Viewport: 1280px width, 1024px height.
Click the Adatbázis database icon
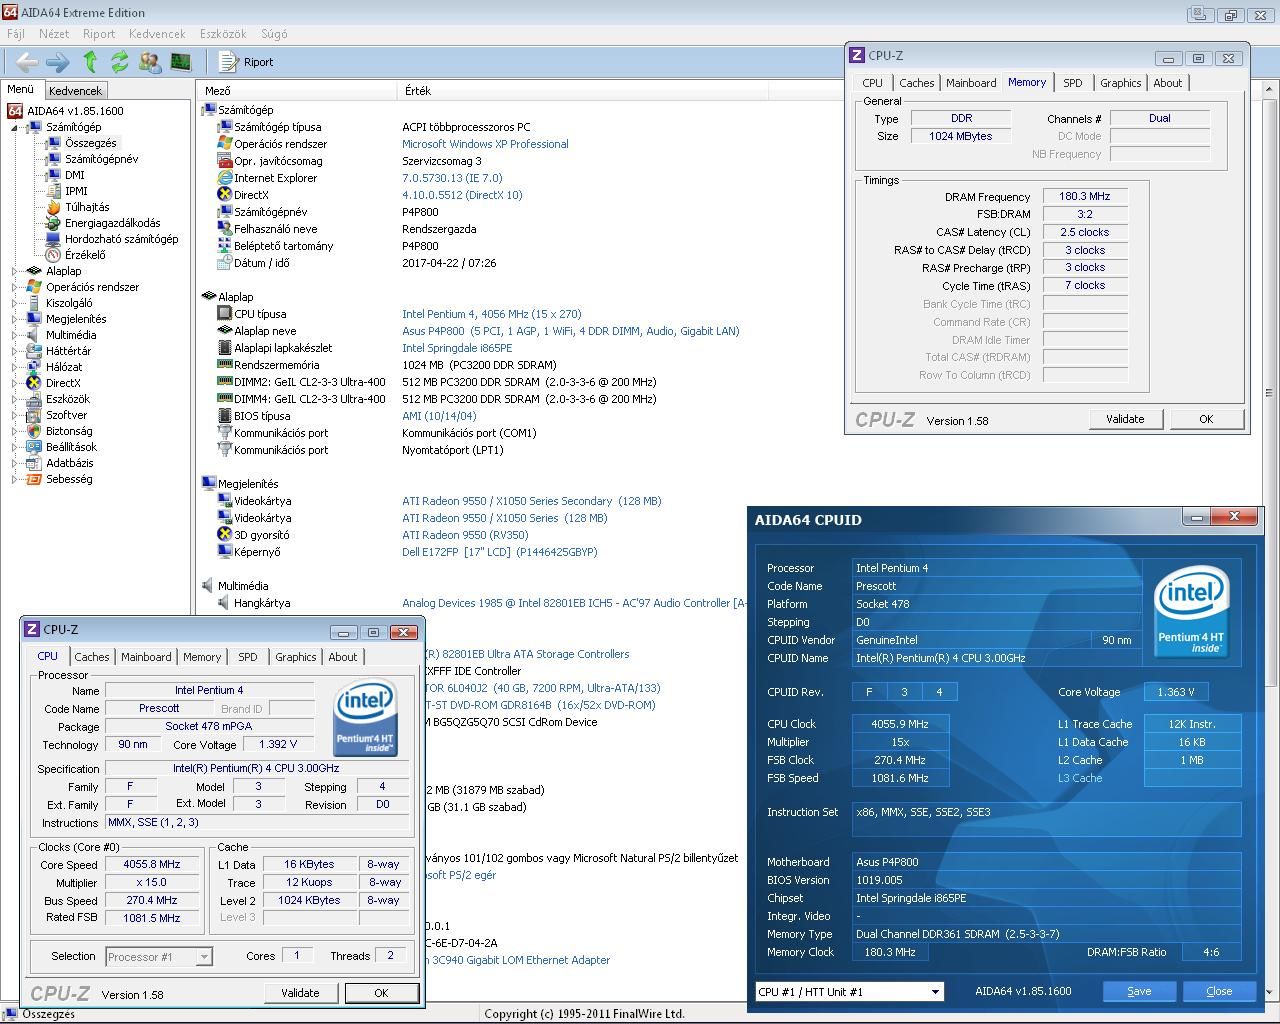34,463
